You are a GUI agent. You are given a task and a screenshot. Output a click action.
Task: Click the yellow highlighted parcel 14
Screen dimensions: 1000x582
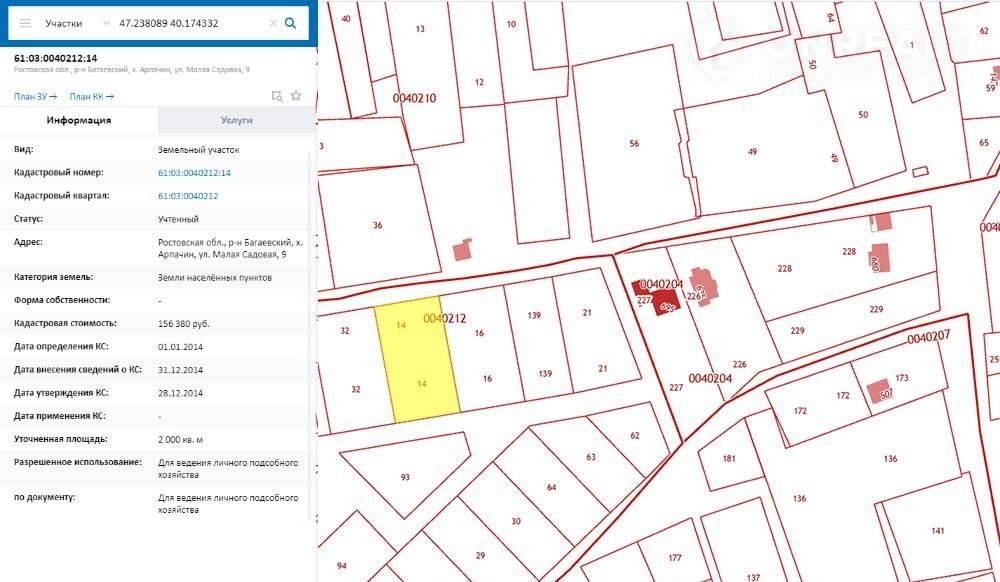pyautogui.click(x=417, y=360)
